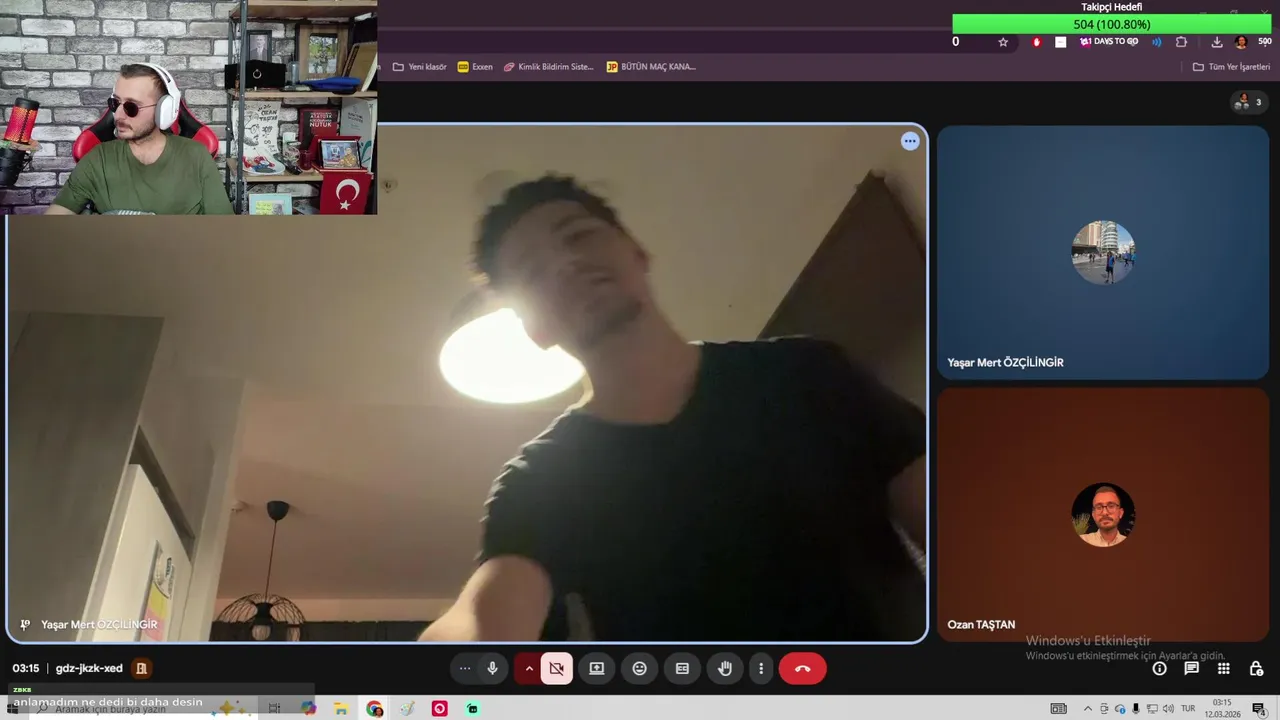Click the blue sound-wave extension icon

pos(1157,42)
